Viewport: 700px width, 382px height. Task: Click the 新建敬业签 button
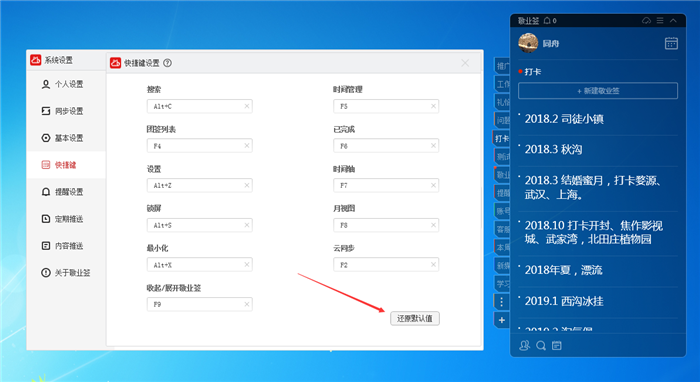[x=598, y=91]
